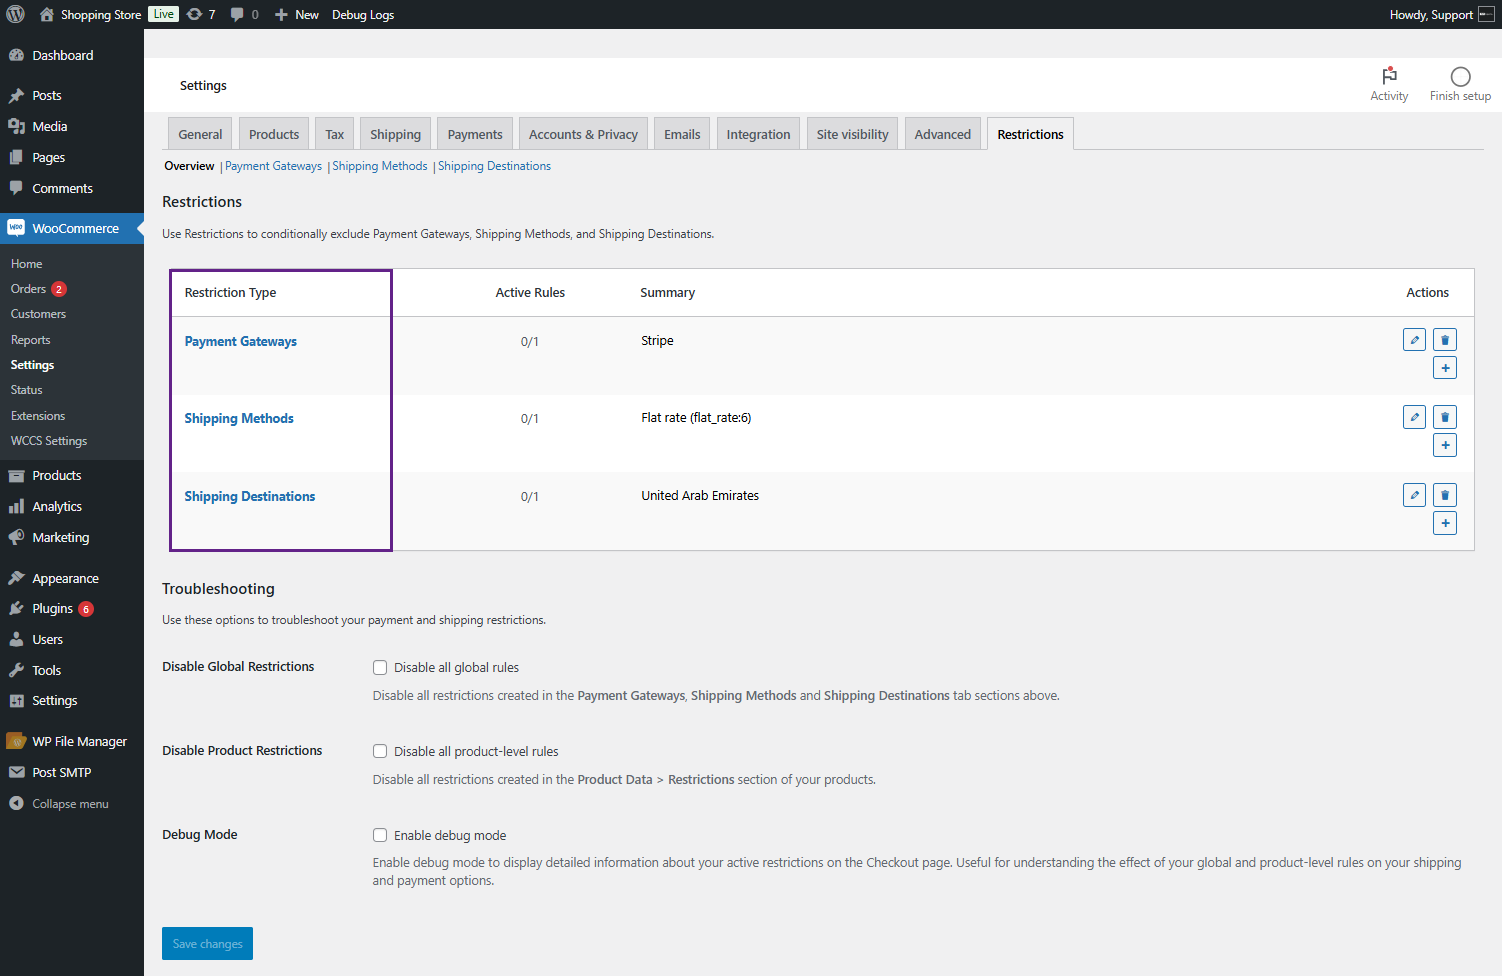Edit the Payment Gateways Stripe restriction
The height and width of the screenshot is (976, 1502).
[1414, 340]
